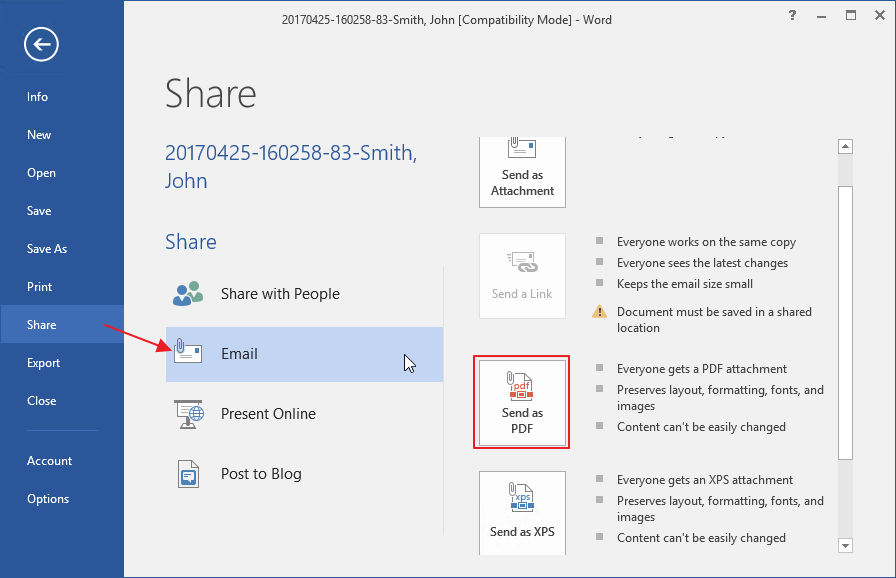Image resolution: width=896 pixels, height=578 pixels.
Task: Open Account settings in the sidebar
Action: tap(49, 461)
